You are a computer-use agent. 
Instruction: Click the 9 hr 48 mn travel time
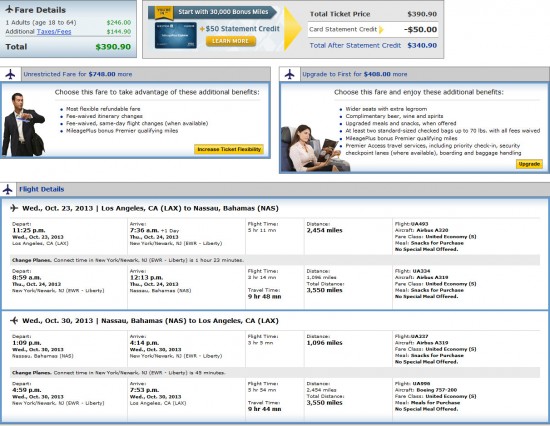click(x=264, y=297)
